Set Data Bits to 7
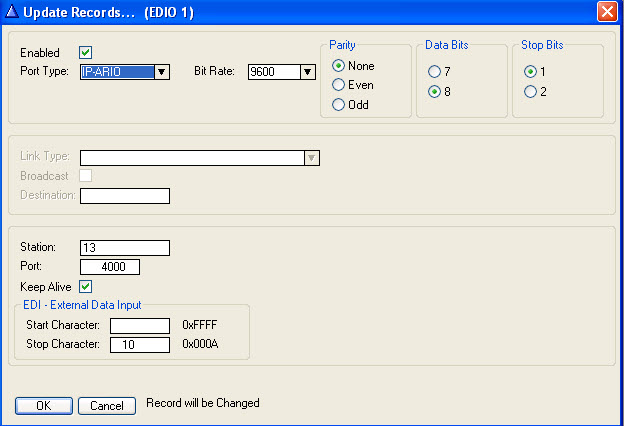This screenshot has height=426, width=624. (x=434, y=72)
